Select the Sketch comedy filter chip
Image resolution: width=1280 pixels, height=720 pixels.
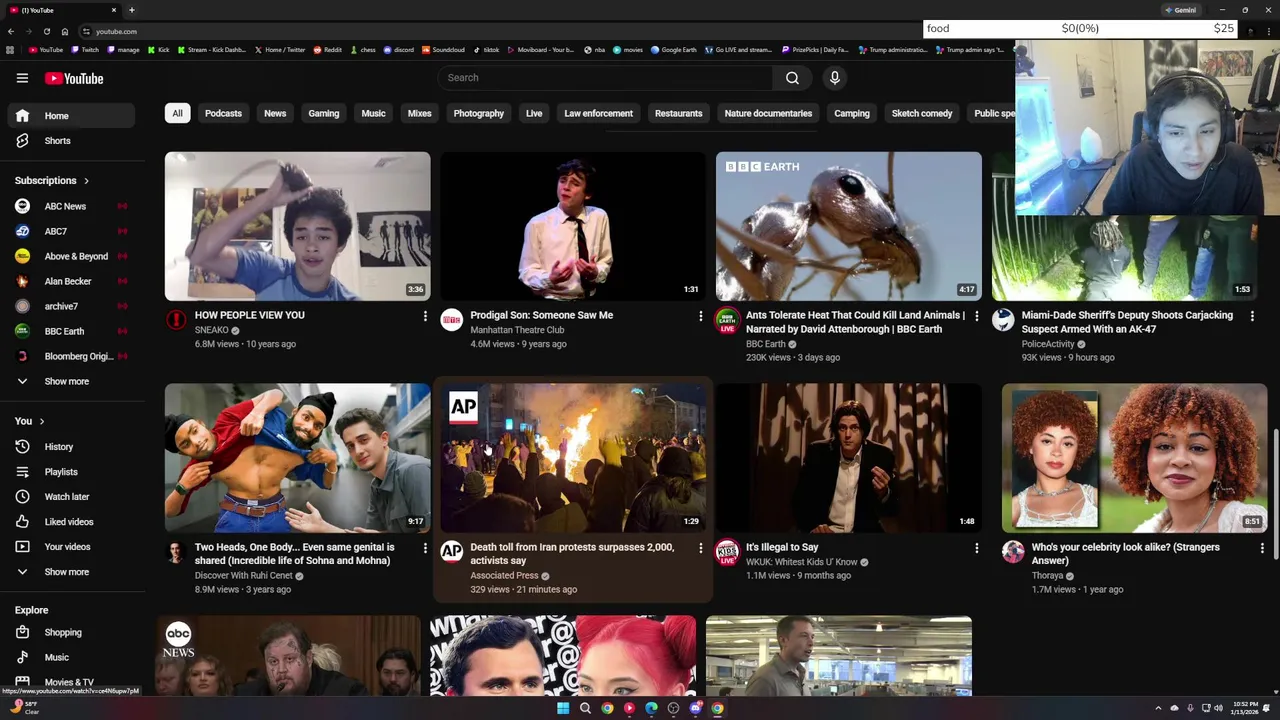(922, 113)
